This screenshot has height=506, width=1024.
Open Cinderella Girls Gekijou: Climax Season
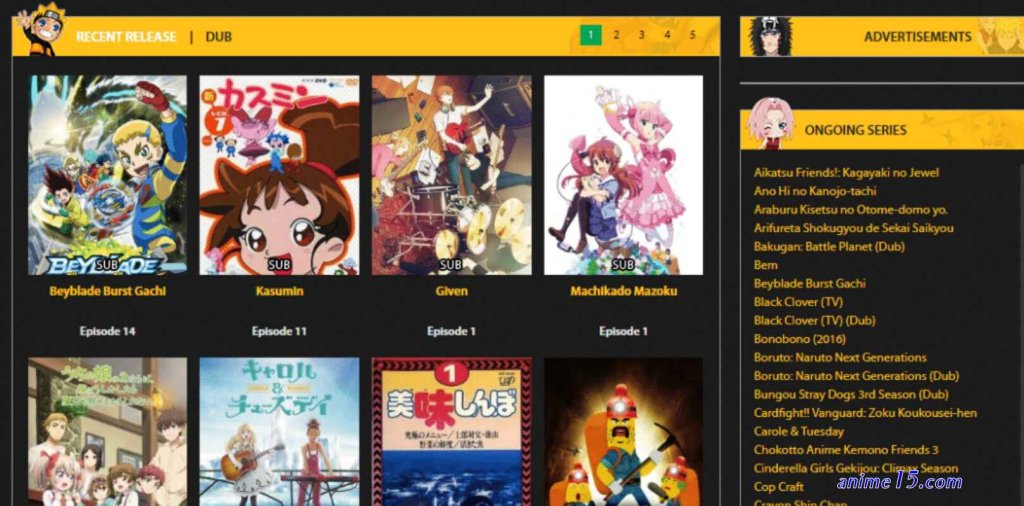856,469
